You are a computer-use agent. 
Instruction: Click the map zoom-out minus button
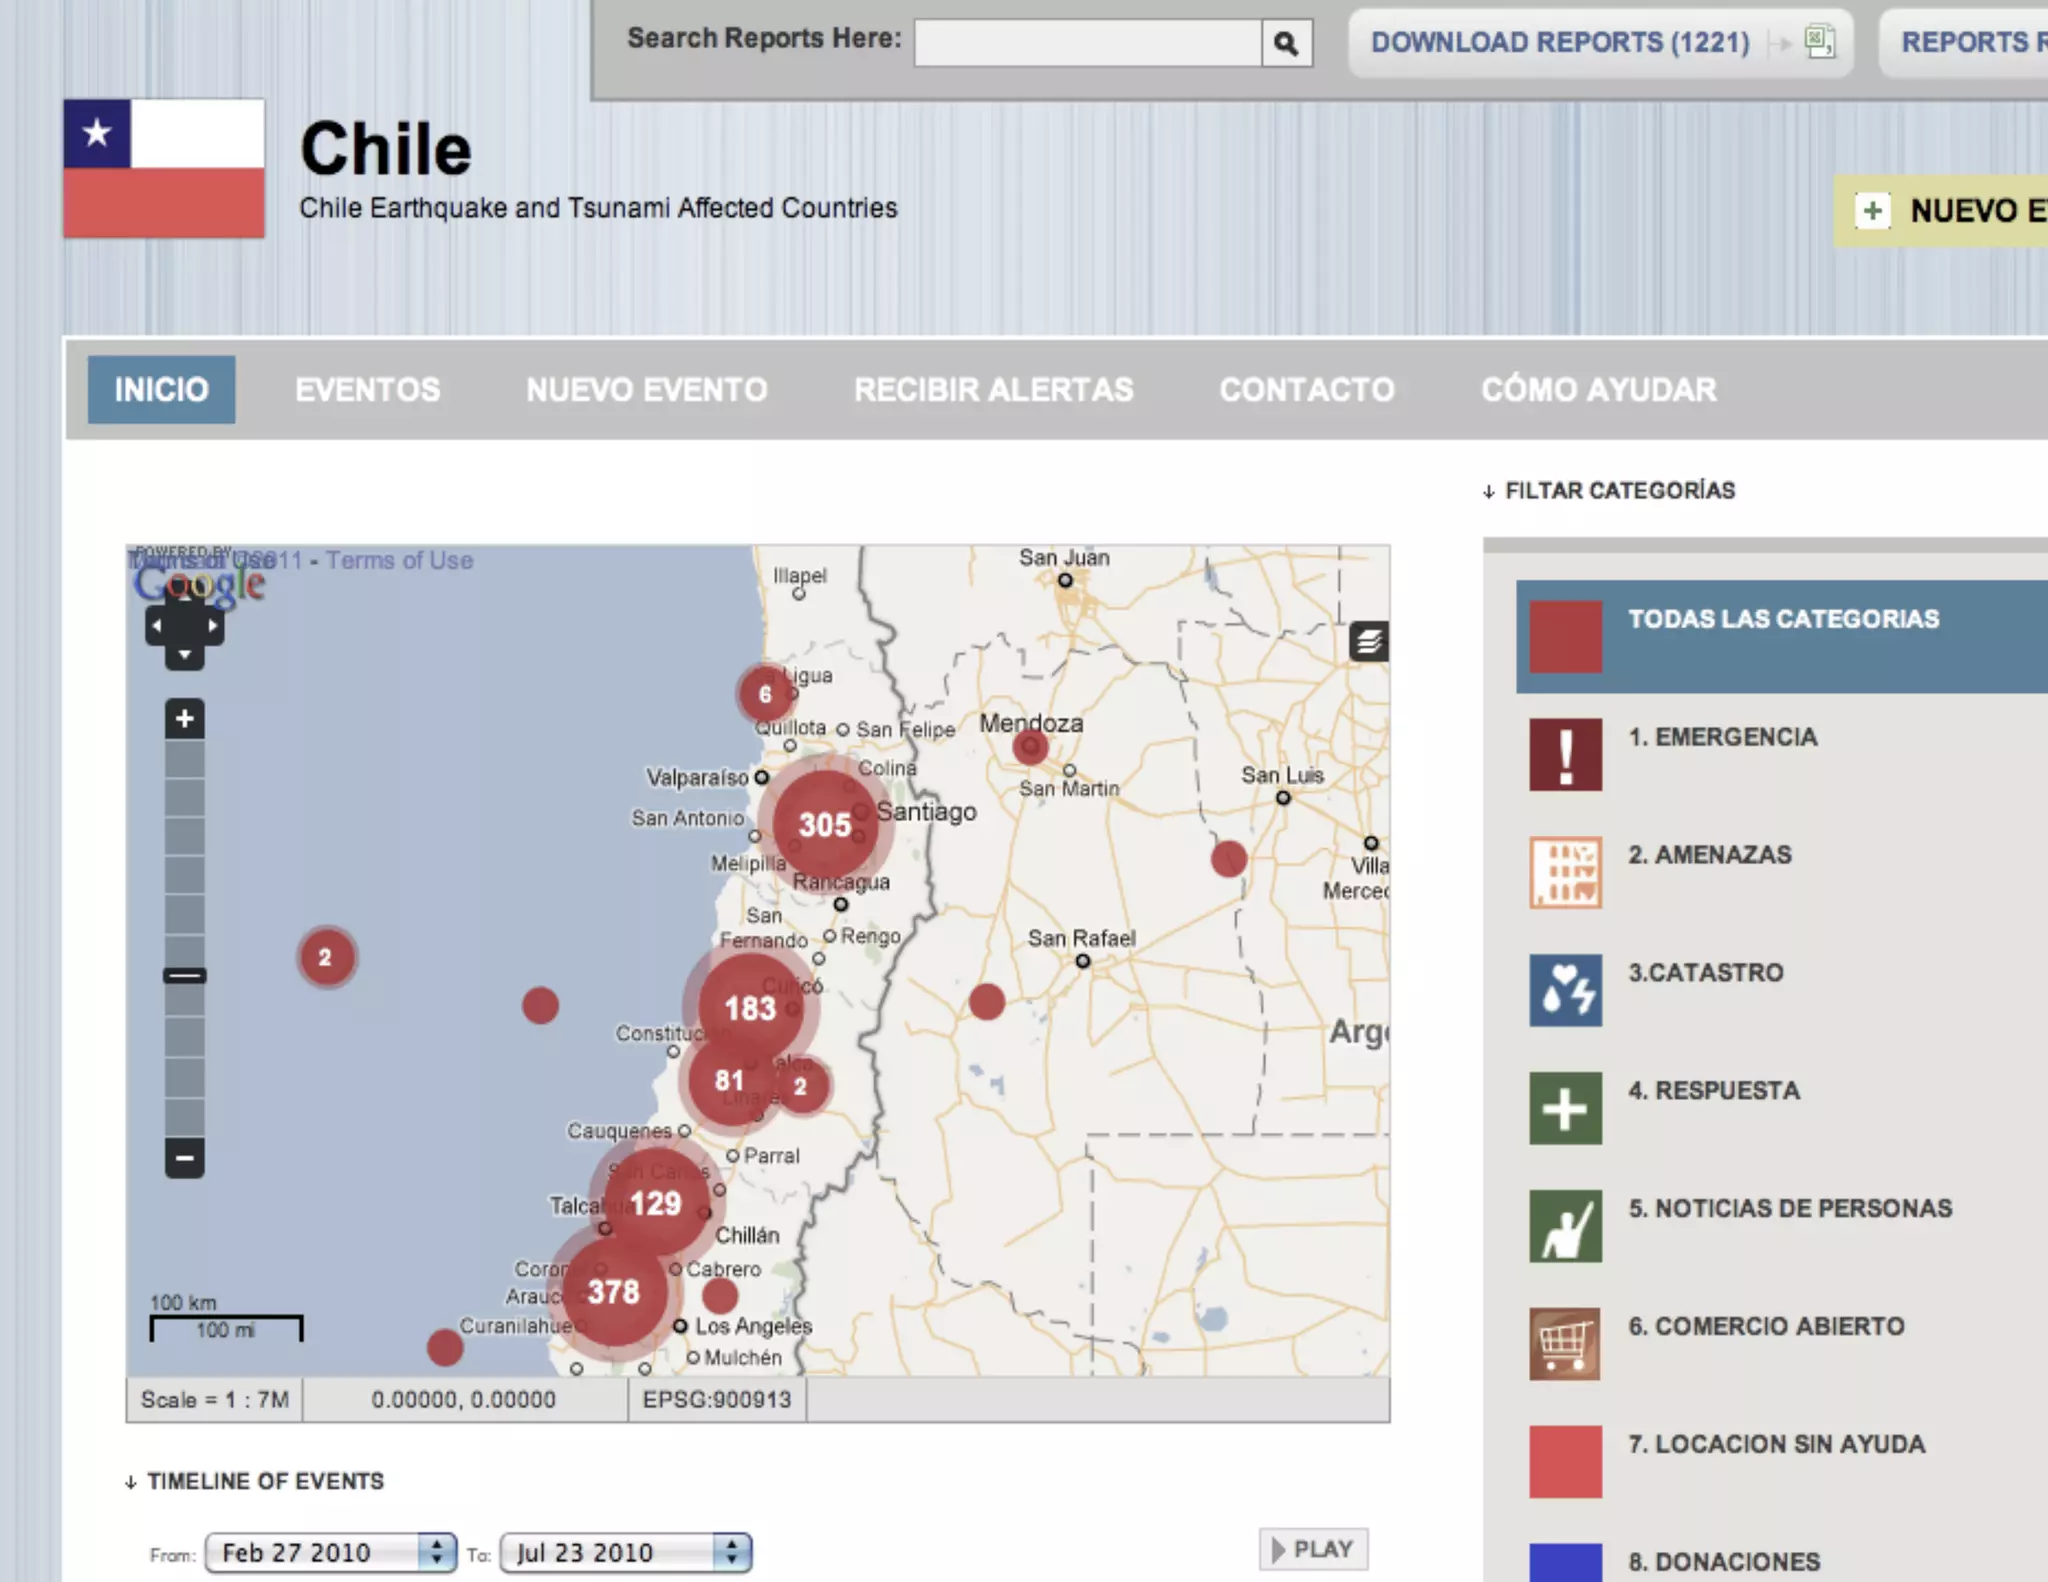pos(185,1158)
